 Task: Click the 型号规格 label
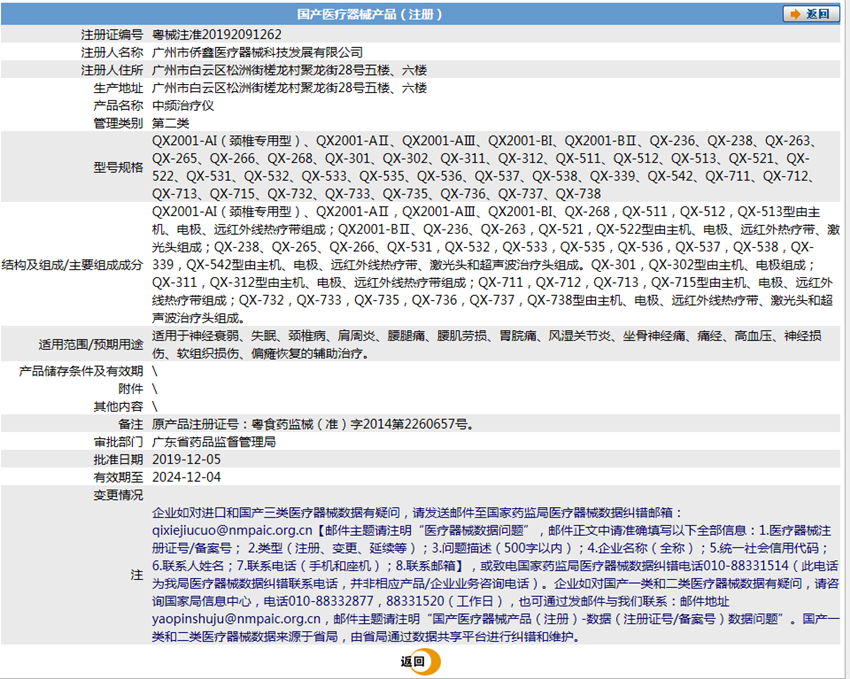[x=118, y=167]
